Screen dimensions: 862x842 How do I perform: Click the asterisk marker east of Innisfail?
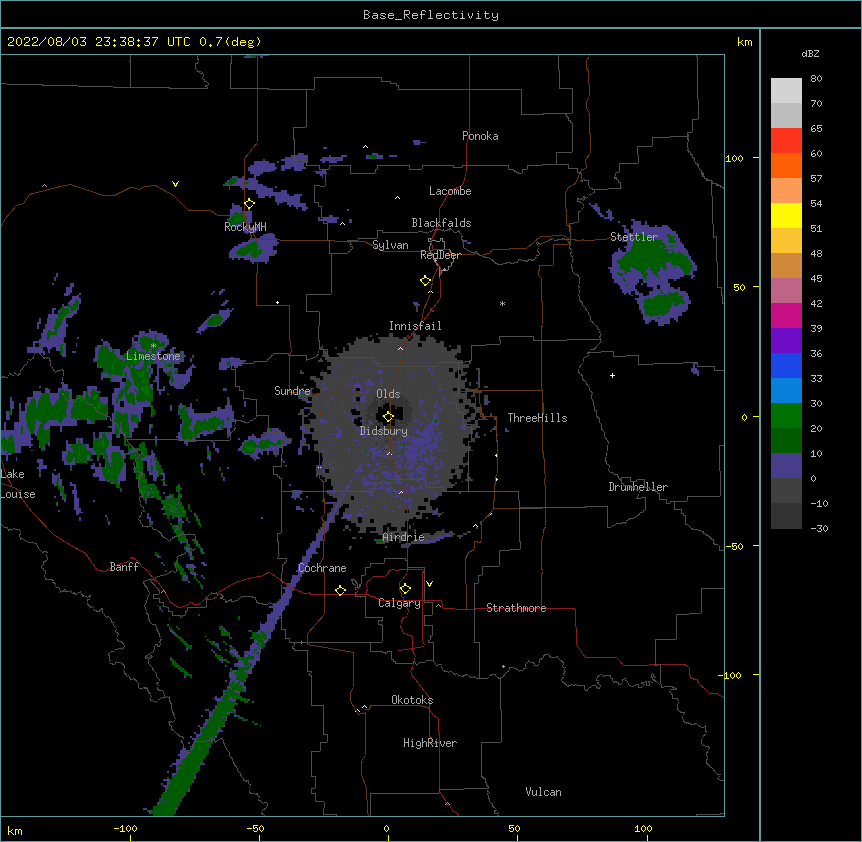[x=502, y=303]
